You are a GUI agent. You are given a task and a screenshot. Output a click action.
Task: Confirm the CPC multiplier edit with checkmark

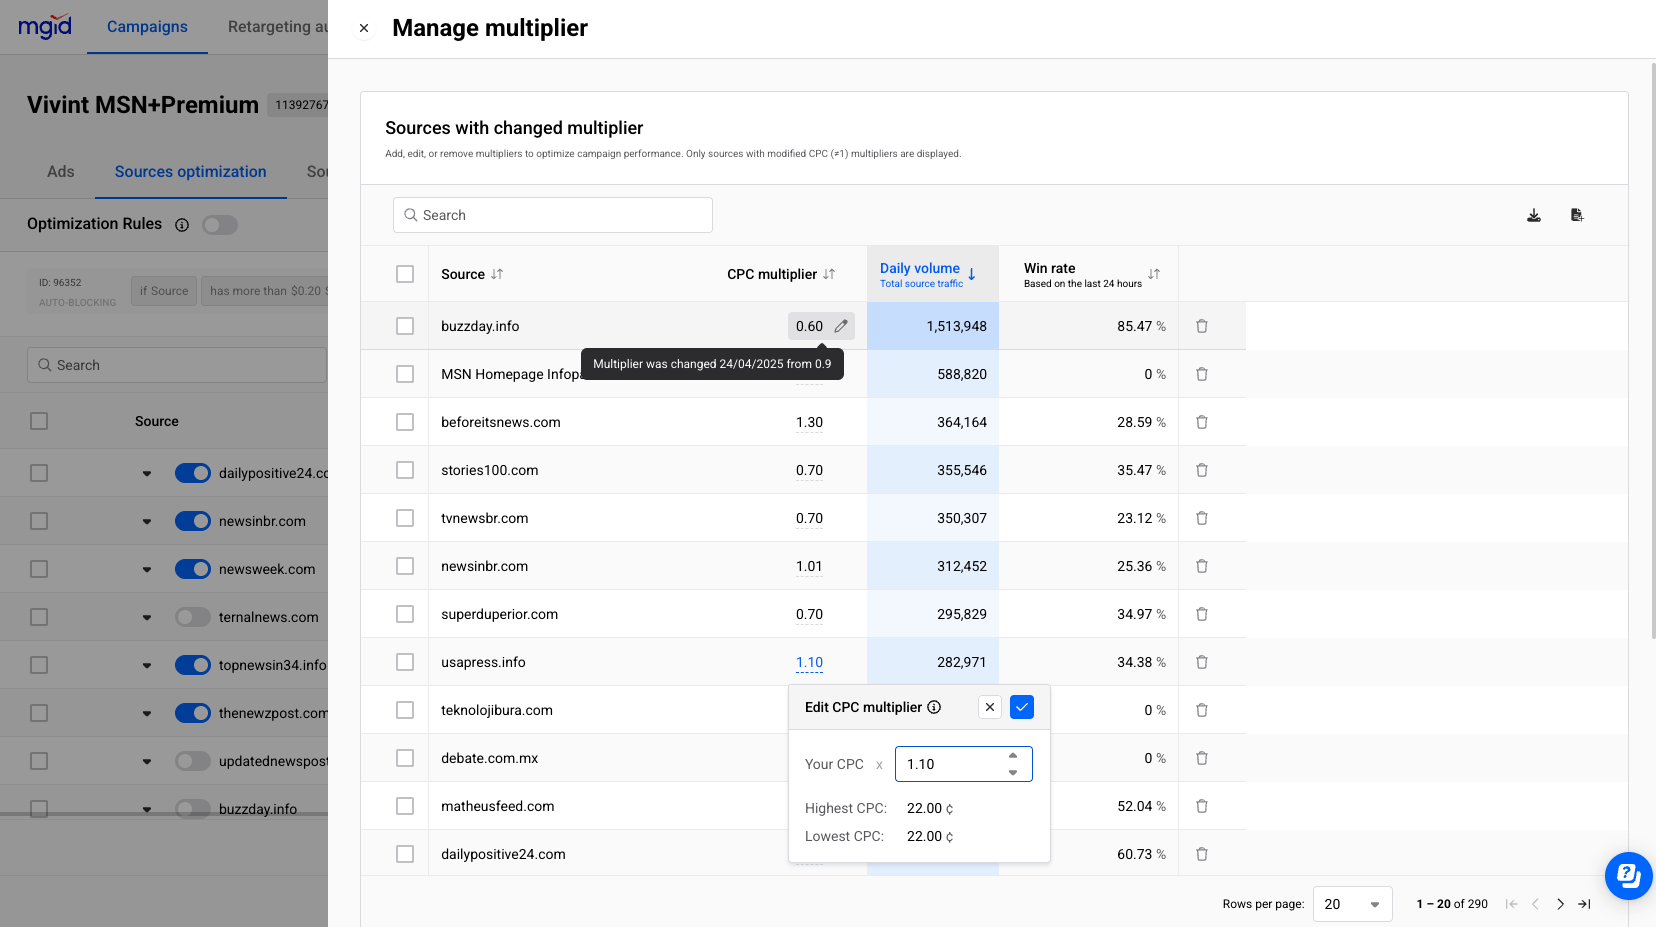coord(1021,707)
